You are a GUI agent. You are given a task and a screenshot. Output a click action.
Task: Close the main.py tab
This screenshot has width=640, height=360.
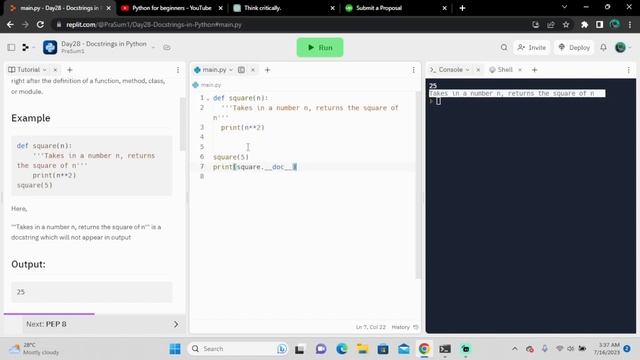click(253, 70)
